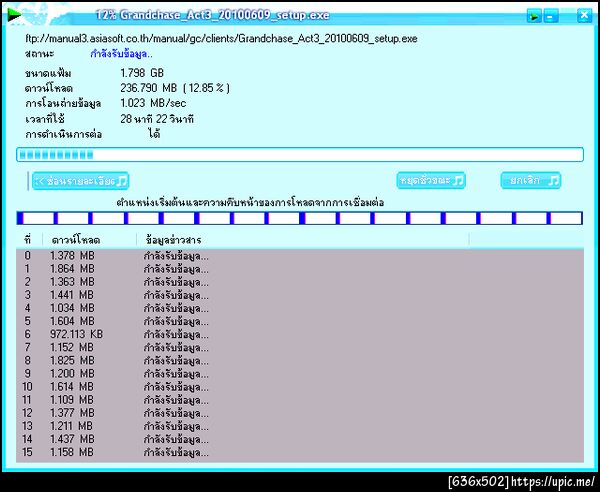Select connection row 10 with 1.614 MB
Image resolution: width=600 pixels, height=492 pixels.
(x=300, y=386)
